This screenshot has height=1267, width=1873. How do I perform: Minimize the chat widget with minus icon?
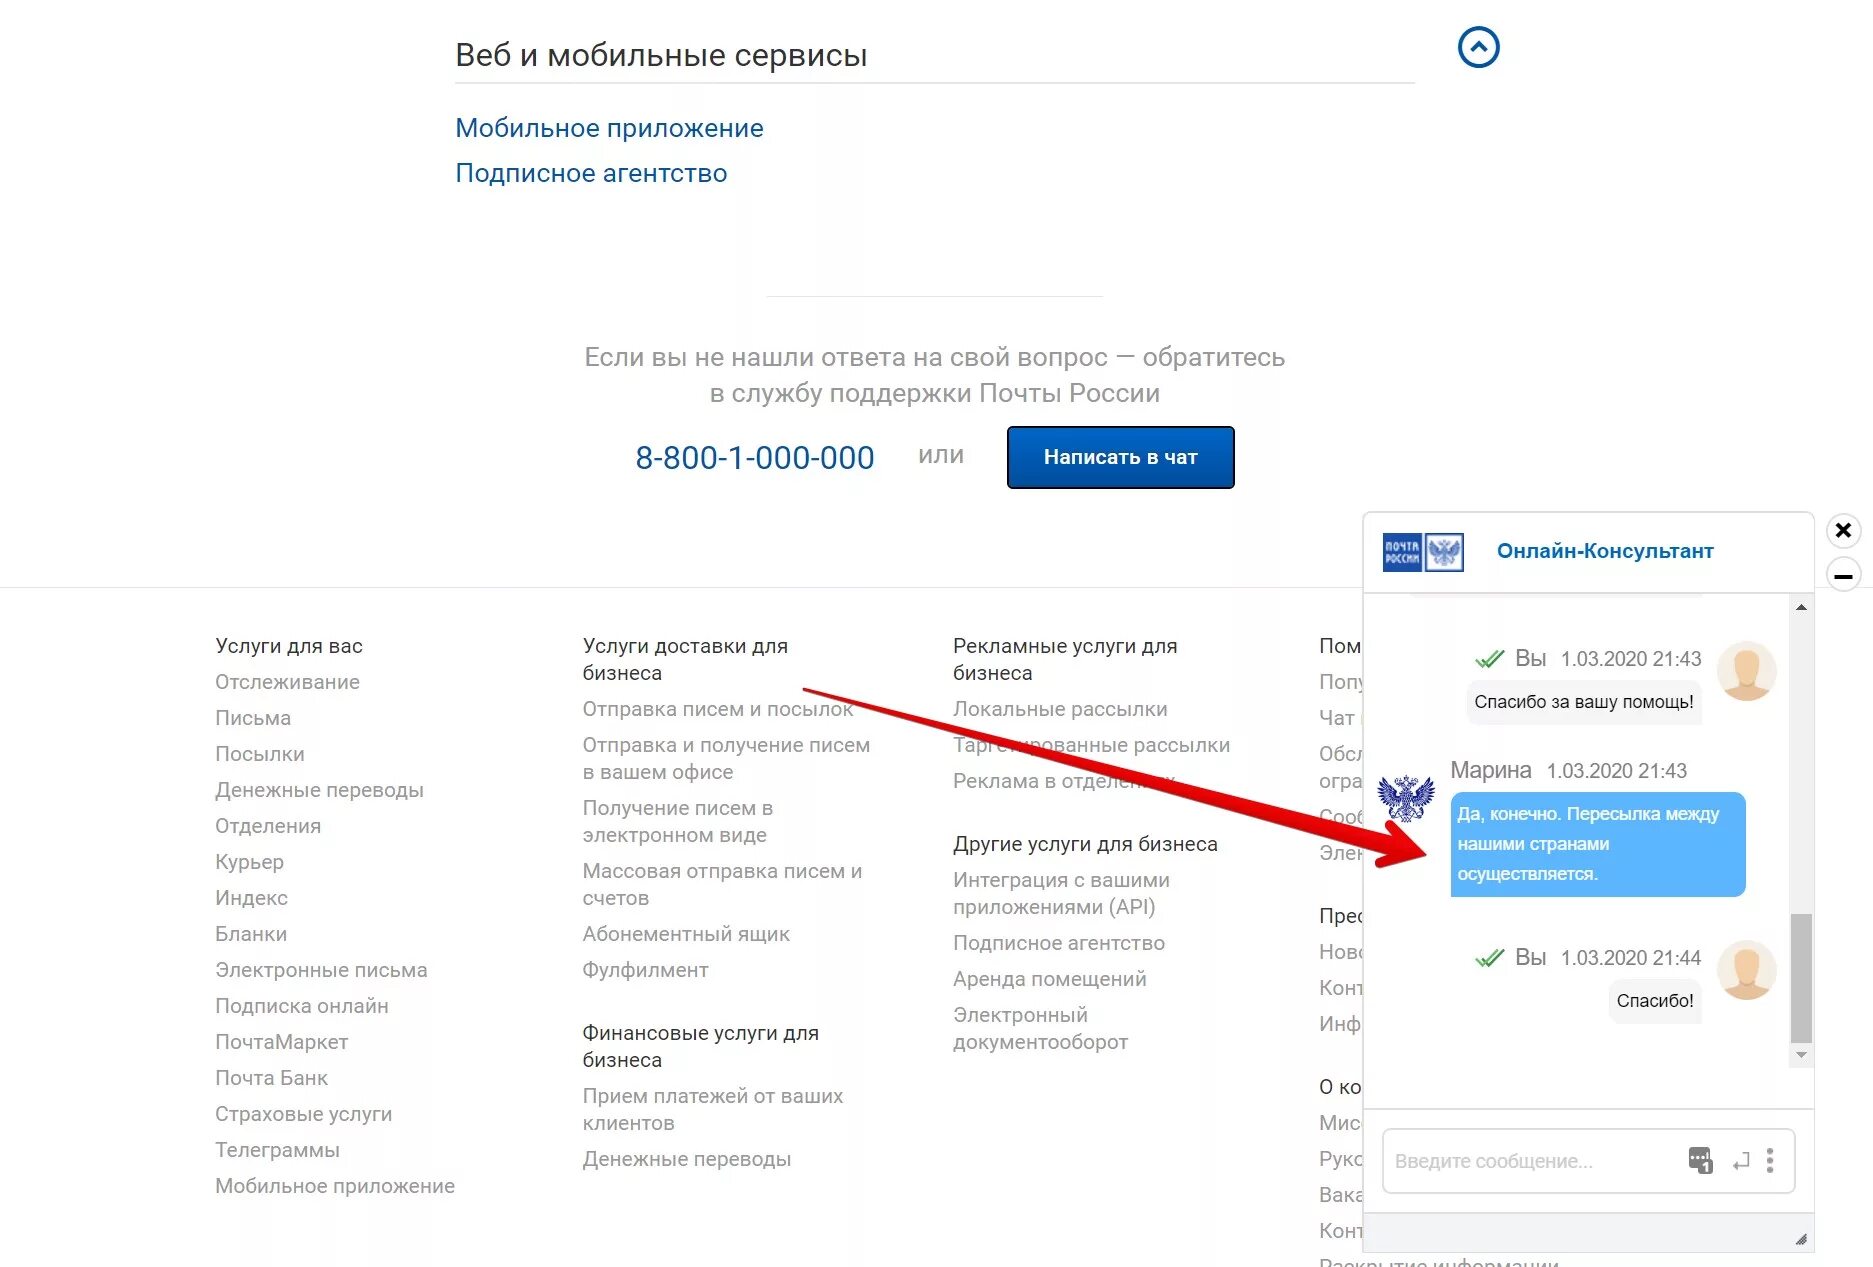point(1843,576)
